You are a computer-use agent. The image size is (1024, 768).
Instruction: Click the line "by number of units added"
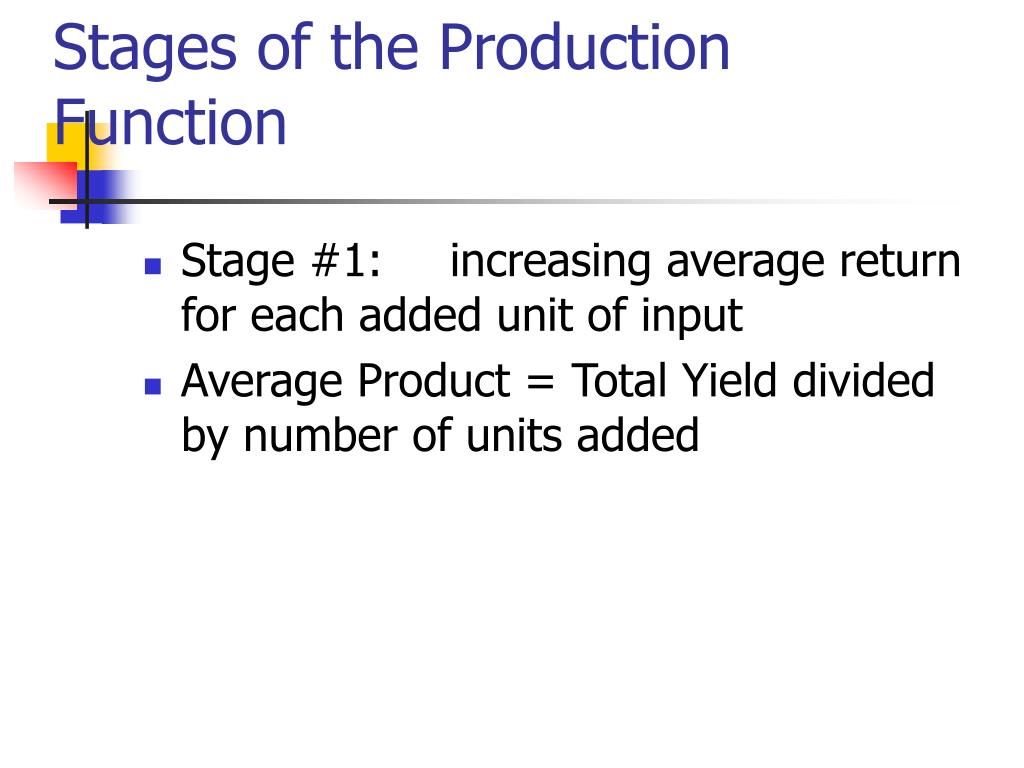pyautogui.click(x=440, y=436)
